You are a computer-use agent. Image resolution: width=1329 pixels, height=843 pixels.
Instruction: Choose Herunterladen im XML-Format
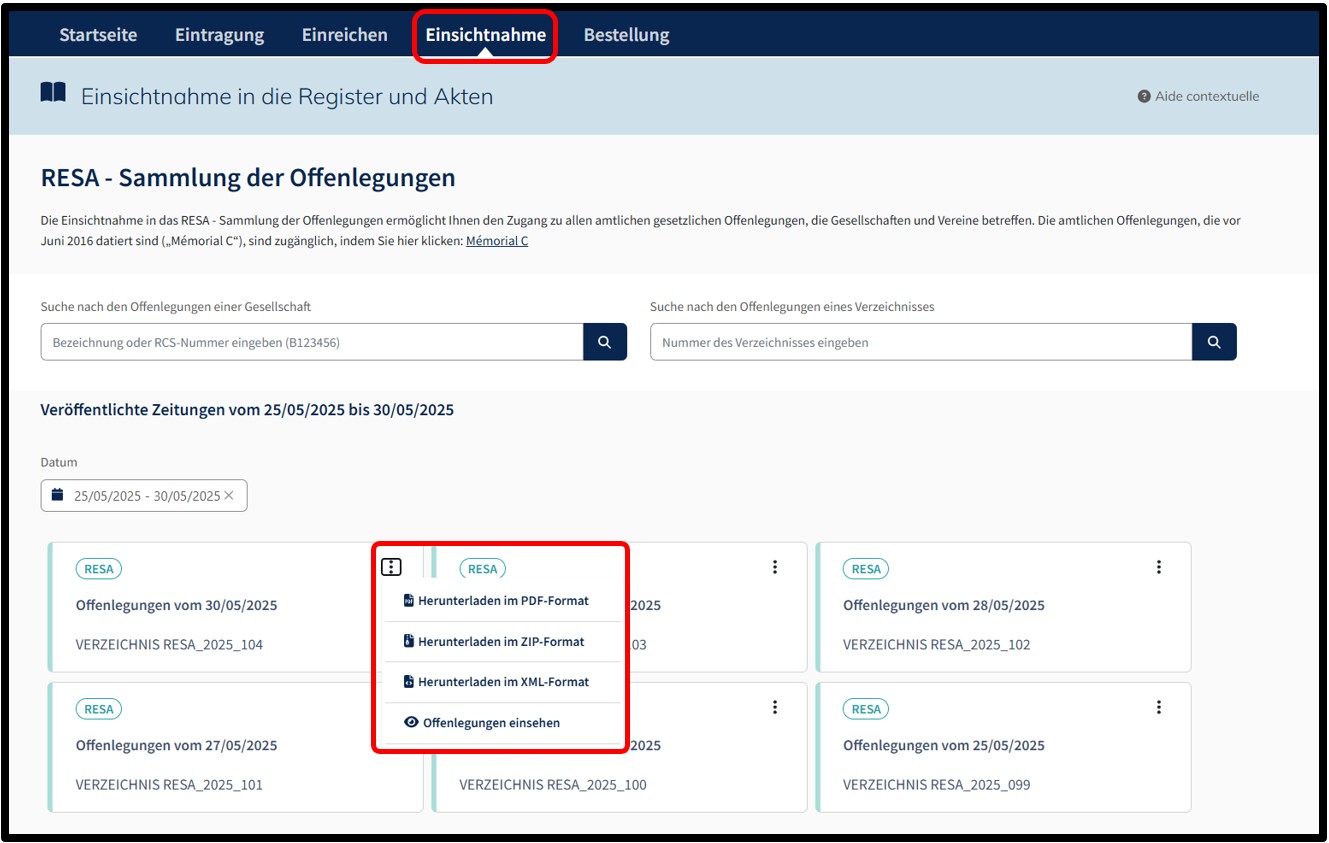click(x=496, y=682)
